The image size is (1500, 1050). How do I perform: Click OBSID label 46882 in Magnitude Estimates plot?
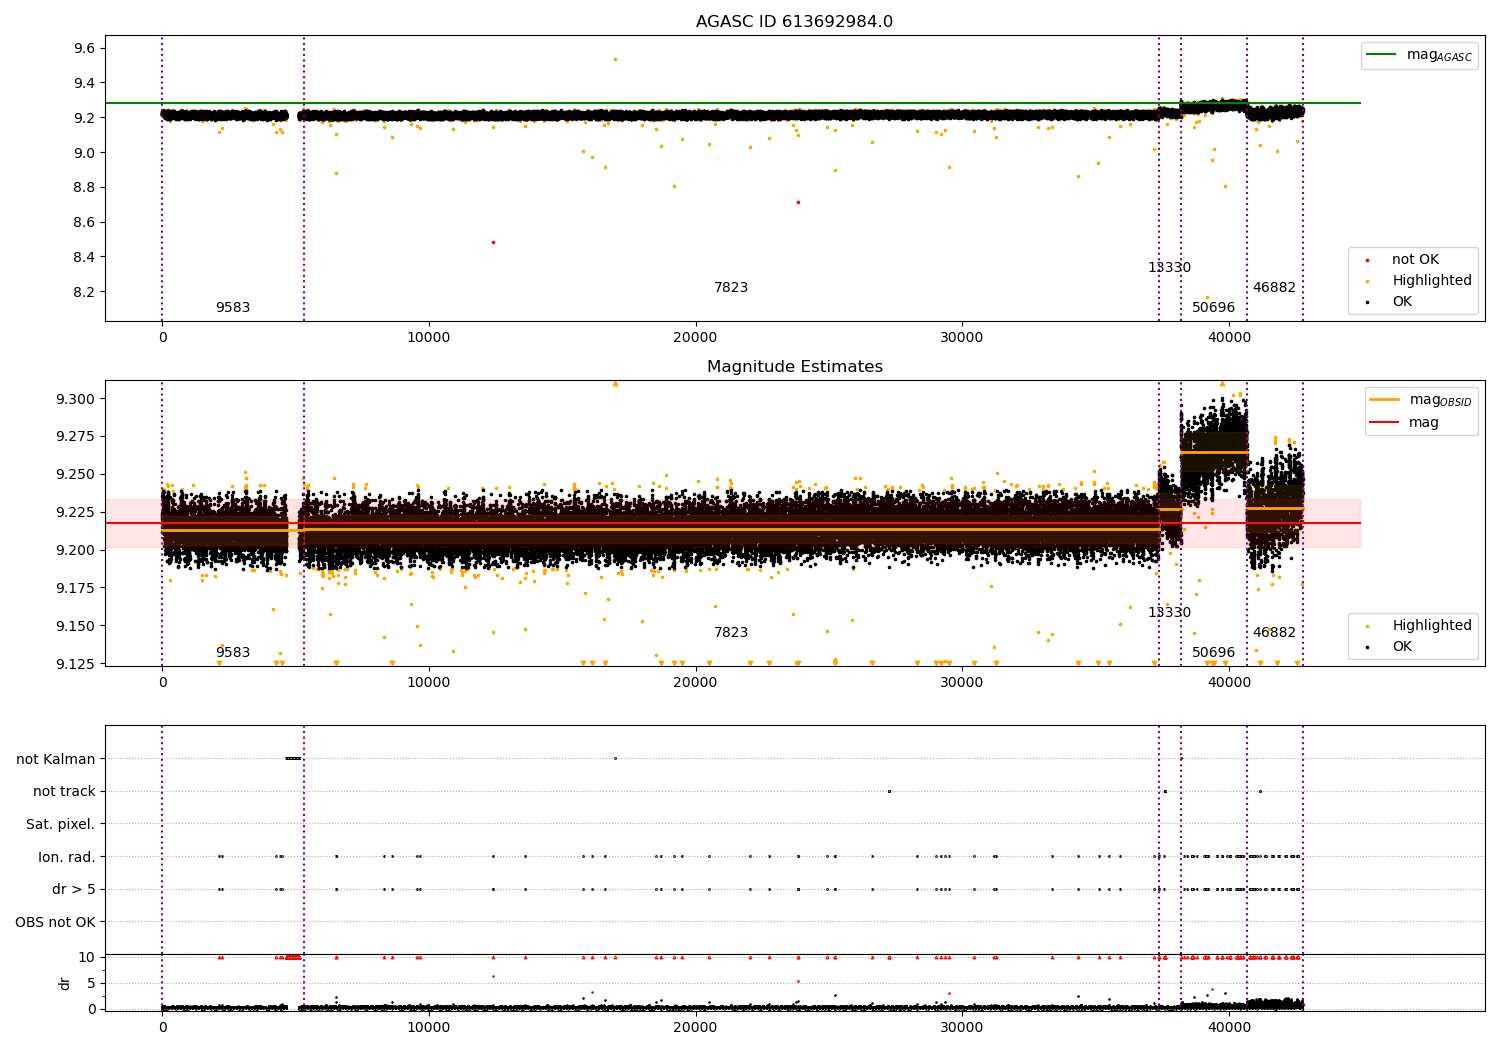1274,633
